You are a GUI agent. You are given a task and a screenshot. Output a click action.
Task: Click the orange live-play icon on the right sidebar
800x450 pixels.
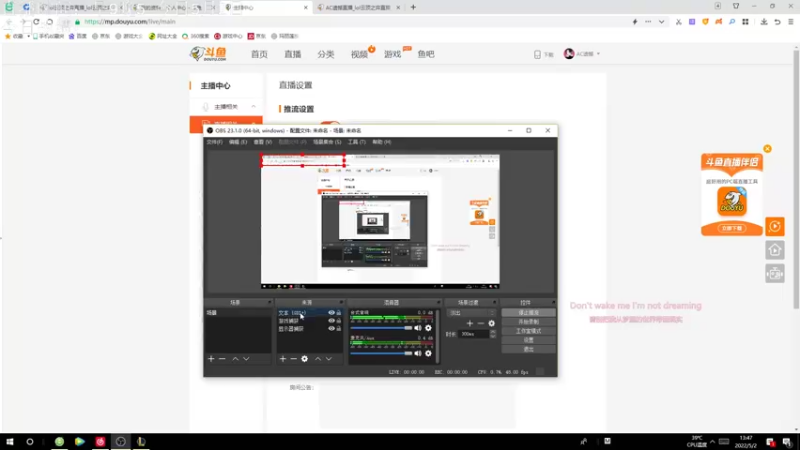click(x=774, y=226)
